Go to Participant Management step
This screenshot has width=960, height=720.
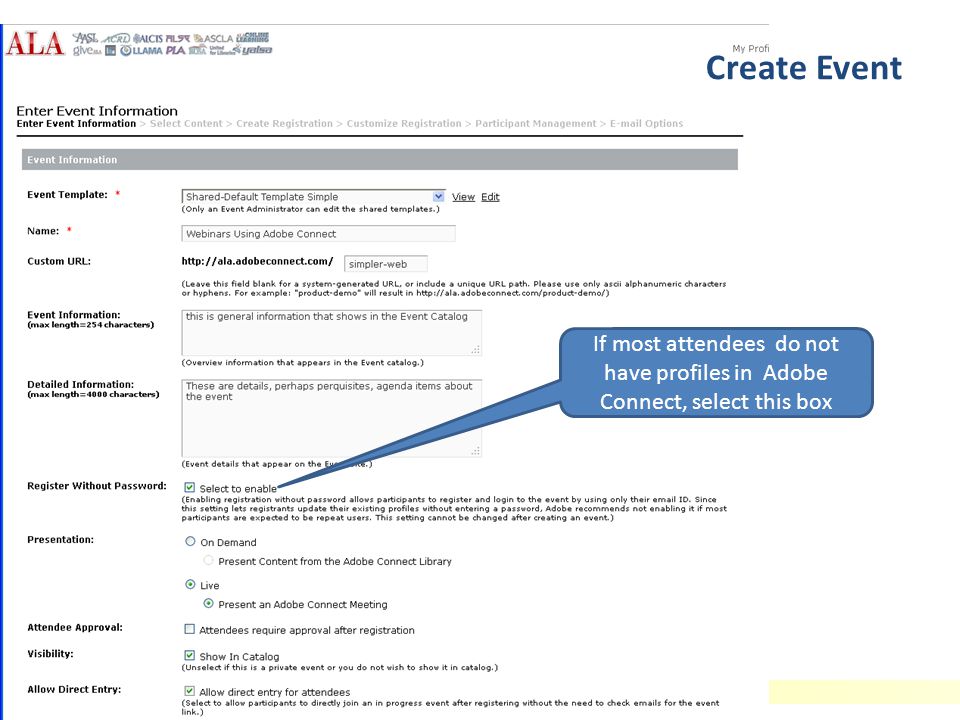(x=536, y=124)
